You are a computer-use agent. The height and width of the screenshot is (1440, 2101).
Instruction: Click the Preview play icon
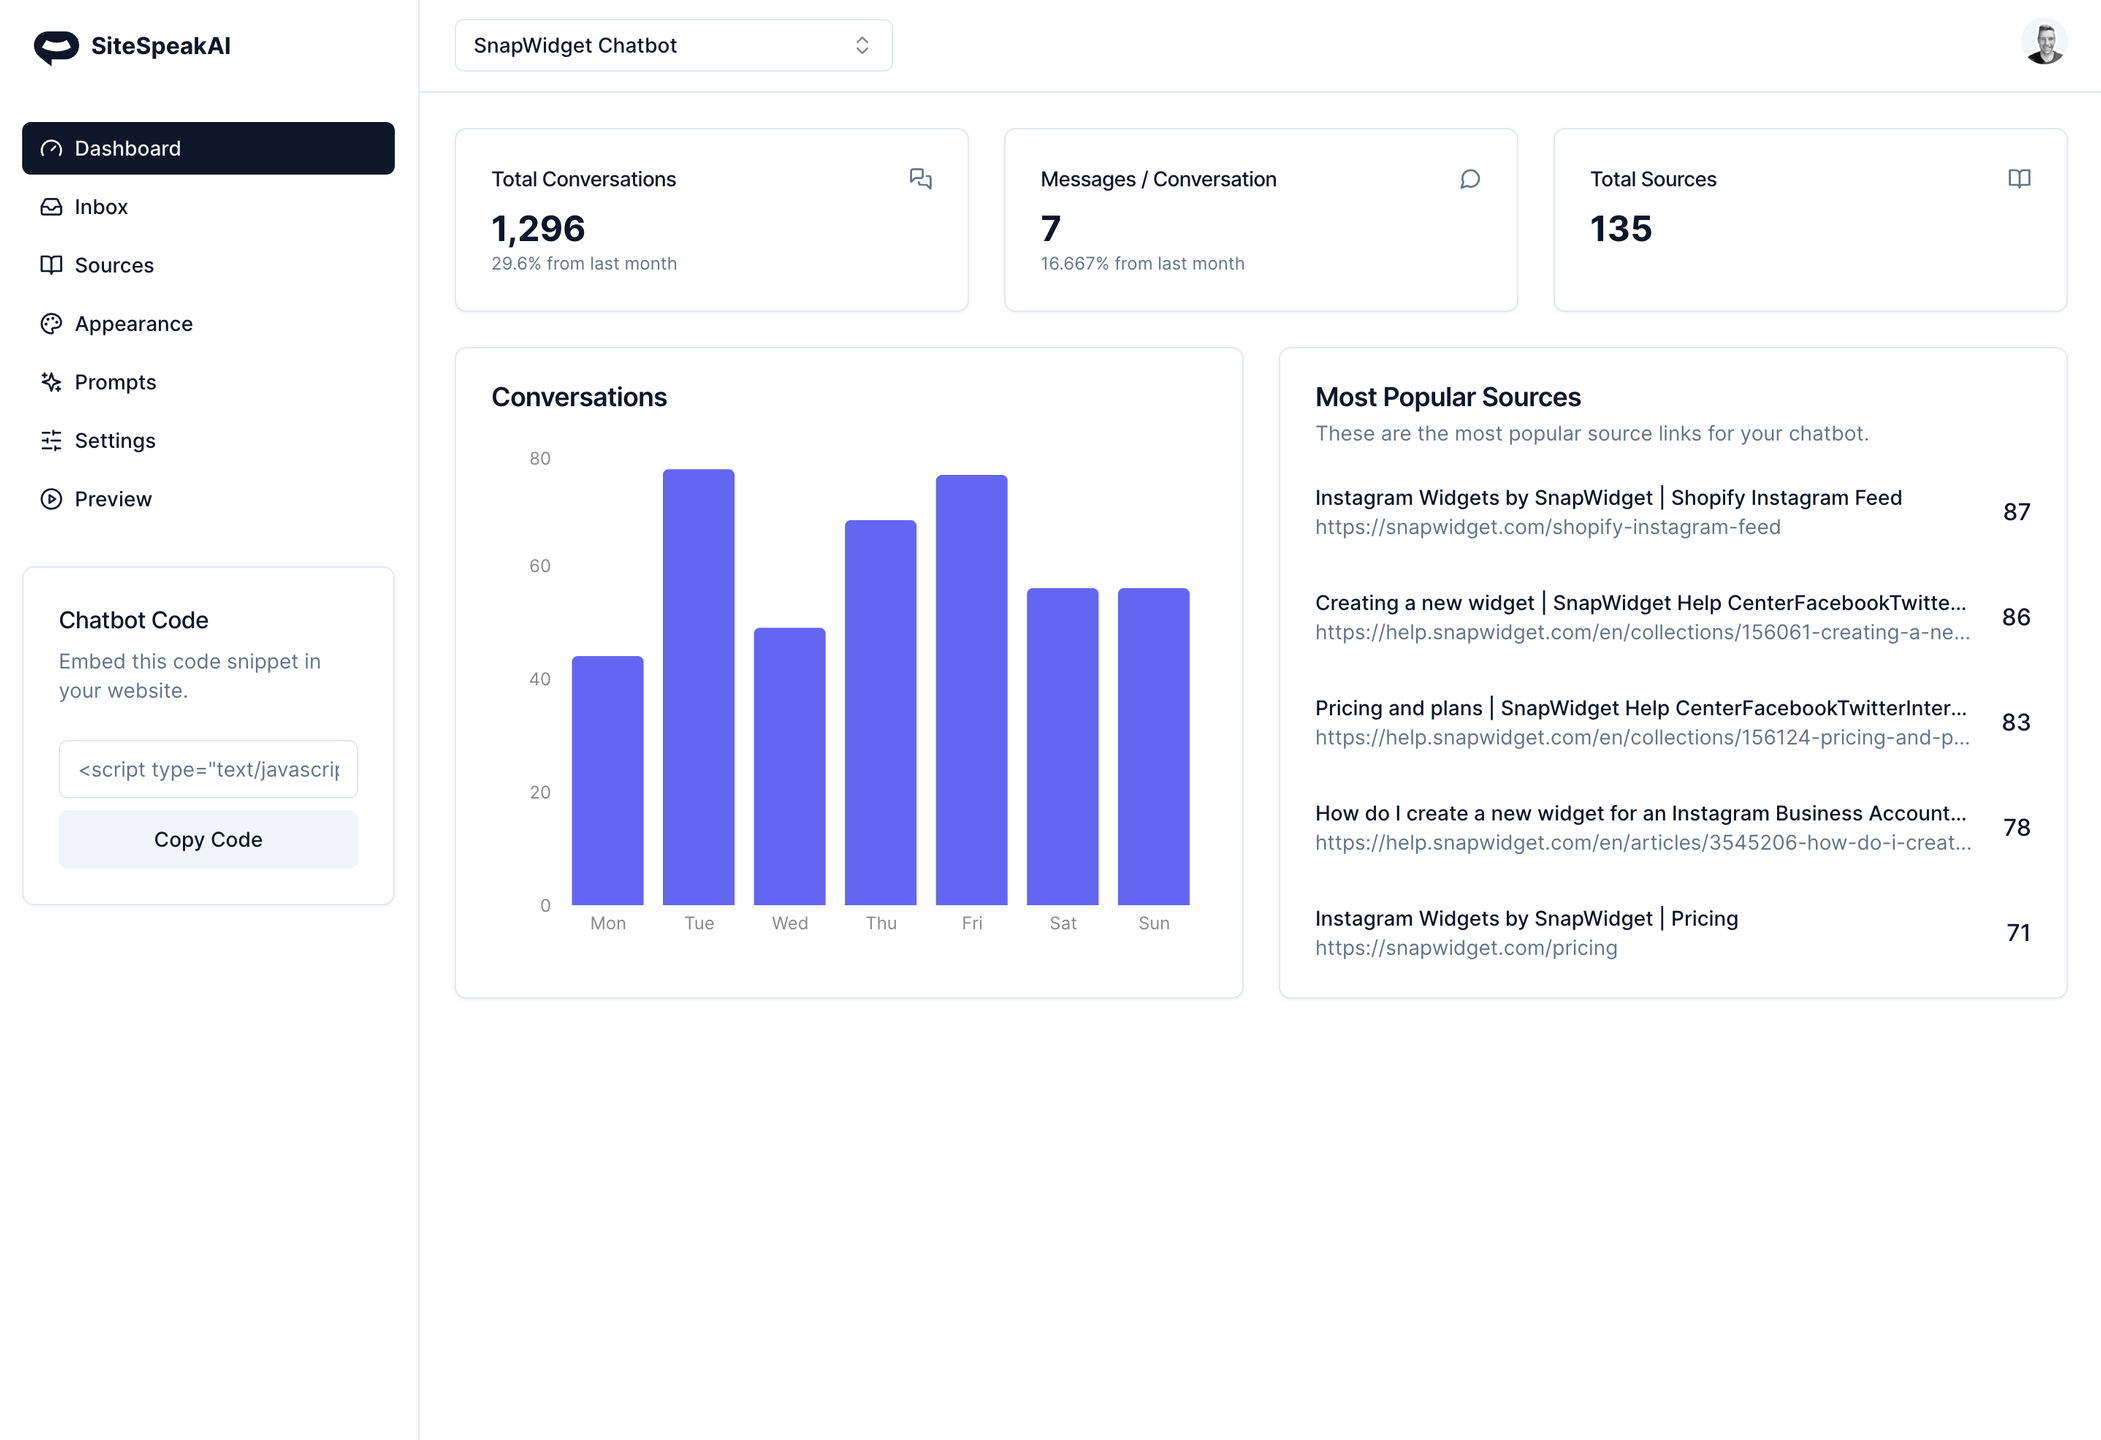coord(51,499)
